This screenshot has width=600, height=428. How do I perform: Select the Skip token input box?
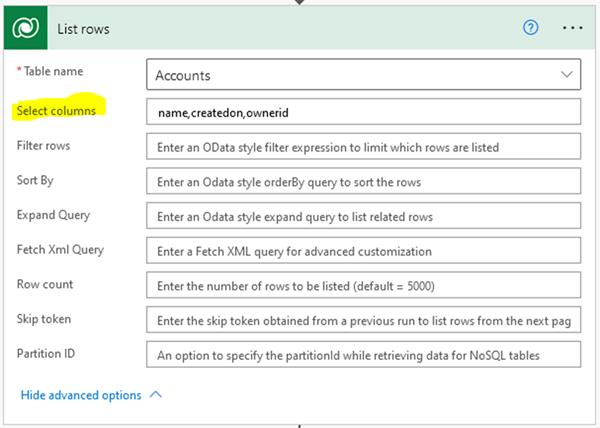(x=362, y=320)
